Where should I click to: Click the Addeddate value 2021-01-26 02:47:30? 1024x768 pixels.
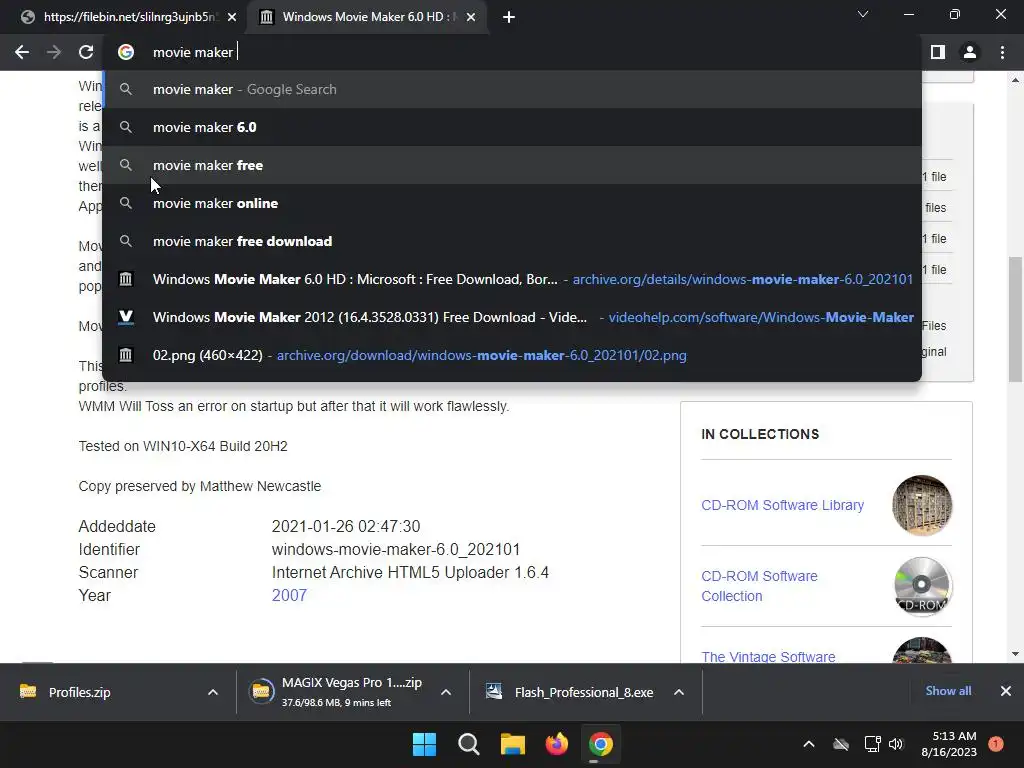[x=346, y=526]
